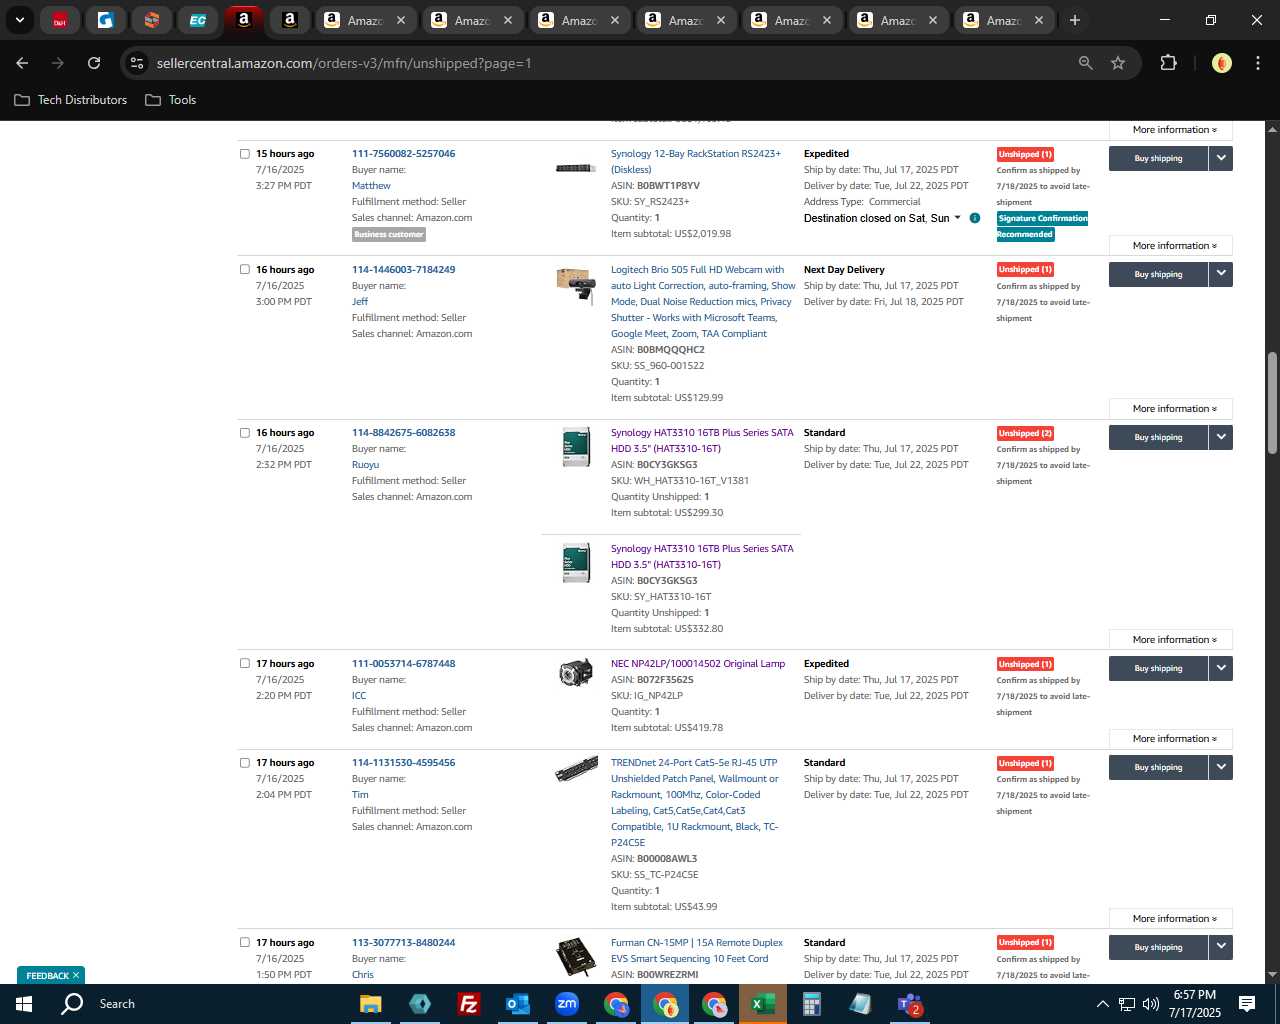The image size is (1280, 1024).
Task: Open Calculator from the taskbar
Action: click(811, 1004)
